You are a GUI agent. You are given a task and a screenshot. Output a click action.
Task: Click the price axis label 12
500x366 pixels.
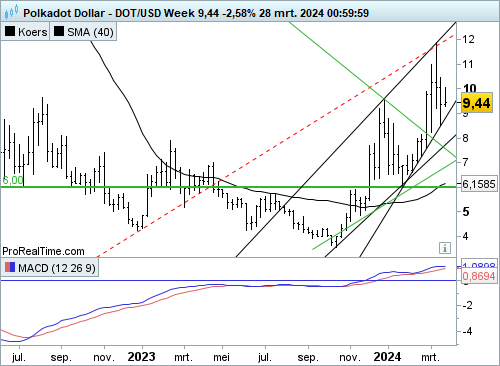click(468, 39)
